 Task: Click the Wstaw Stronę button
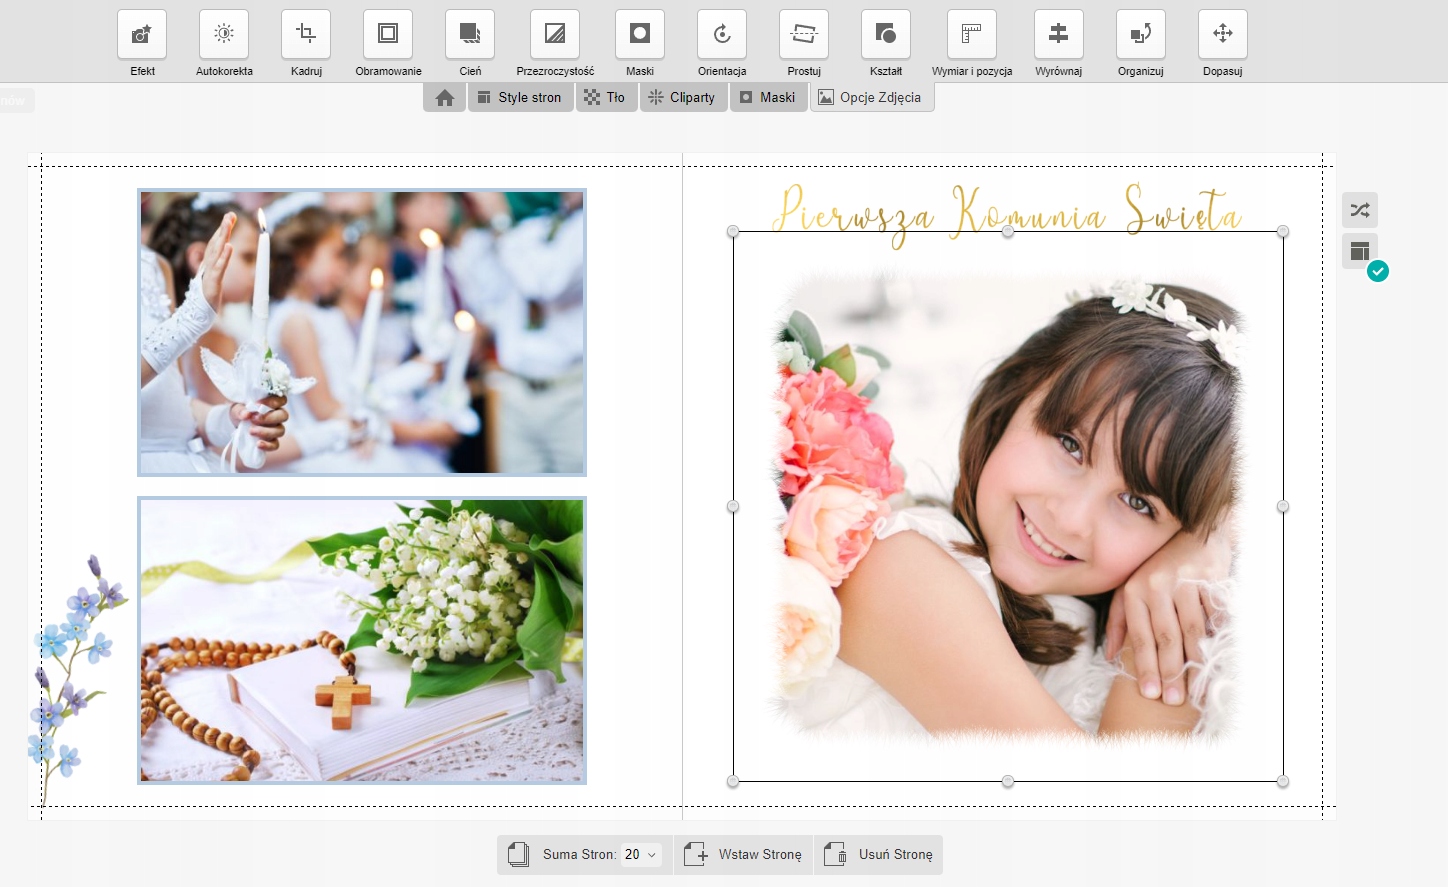pyautogui.click(x=743, y=855)
